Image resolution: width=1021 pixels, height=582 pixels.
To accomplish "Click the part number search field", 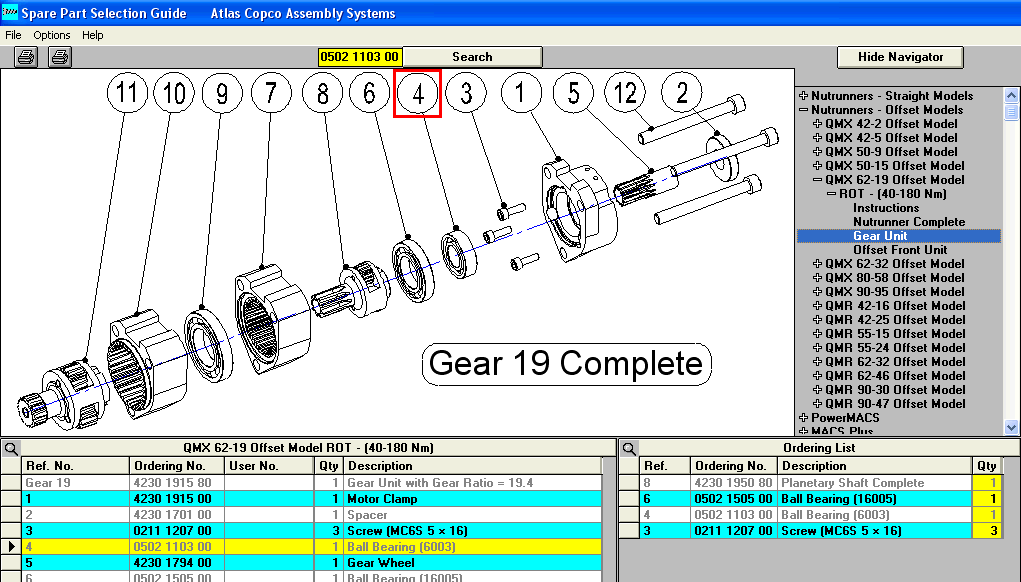I will coord(360,57).
